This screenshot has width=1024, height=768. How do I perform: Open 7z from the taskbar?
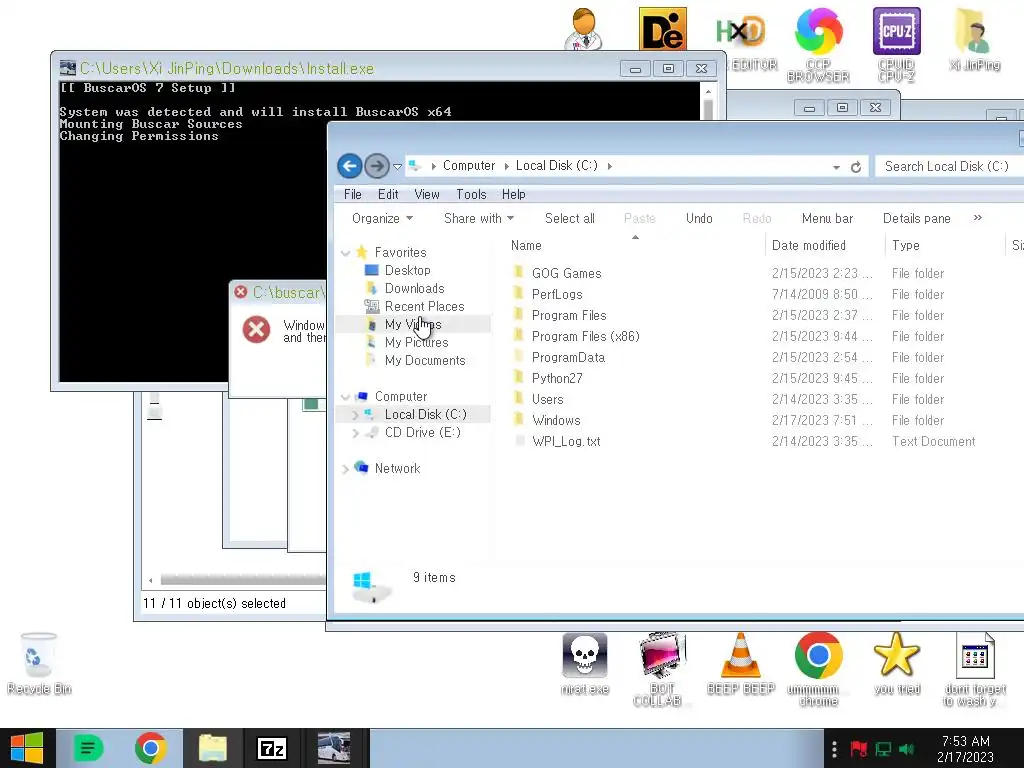pos(272,748)
